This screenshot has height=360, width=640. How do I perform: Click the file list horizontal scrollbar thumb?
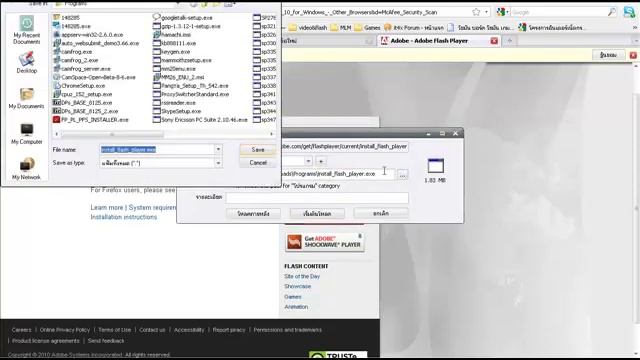coord(112,134)
